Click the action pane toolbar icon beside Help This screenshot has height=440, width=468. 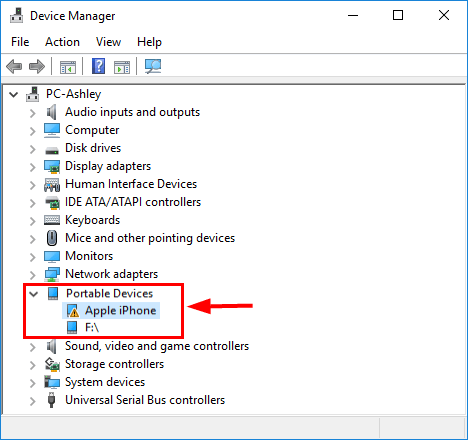click(122, 67)
